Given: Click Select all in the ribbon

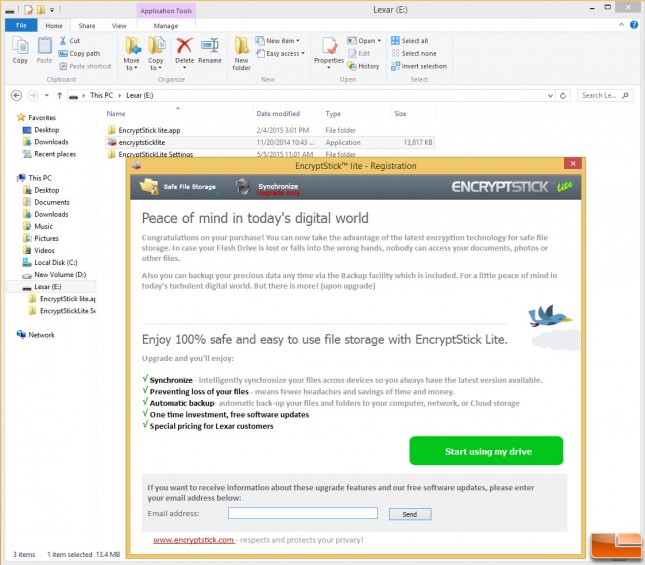Looking at the screenshot, I should pos(410,41).
